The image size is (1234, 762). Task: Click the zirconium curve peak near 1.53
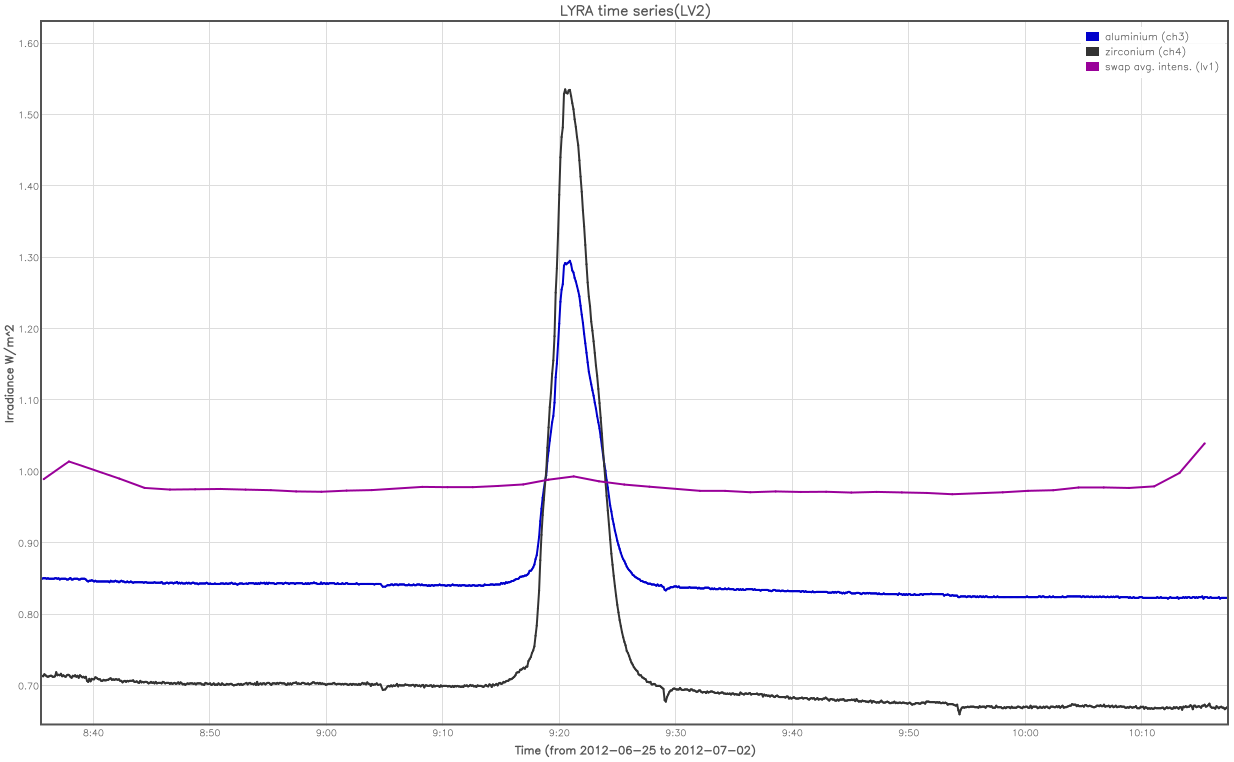pos(567,91)
